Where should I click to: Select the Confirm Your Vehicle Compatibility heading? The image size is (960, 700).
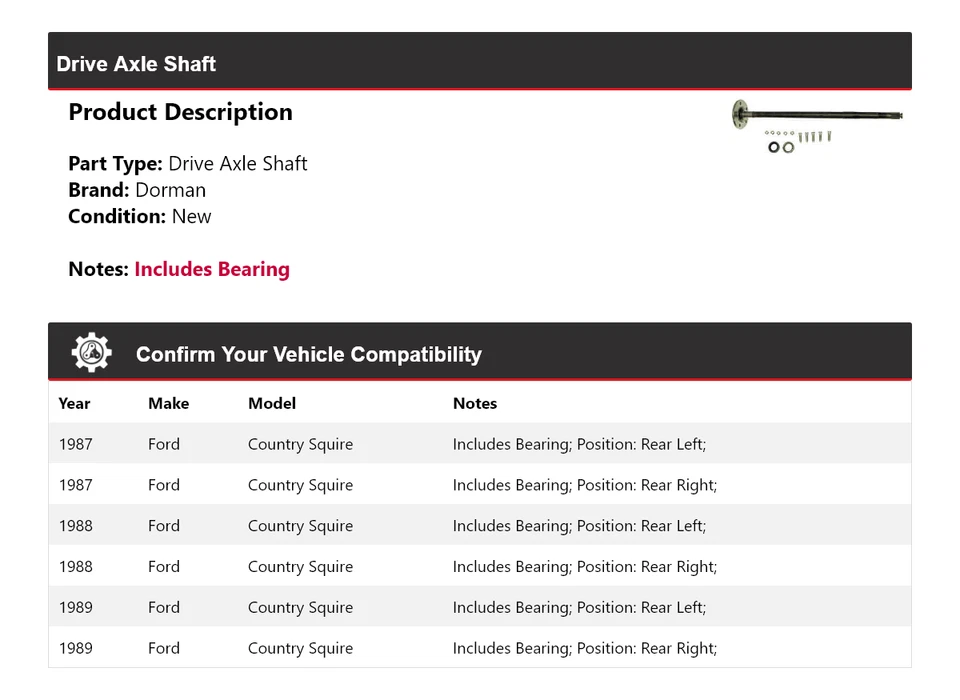tap(308, 355)
